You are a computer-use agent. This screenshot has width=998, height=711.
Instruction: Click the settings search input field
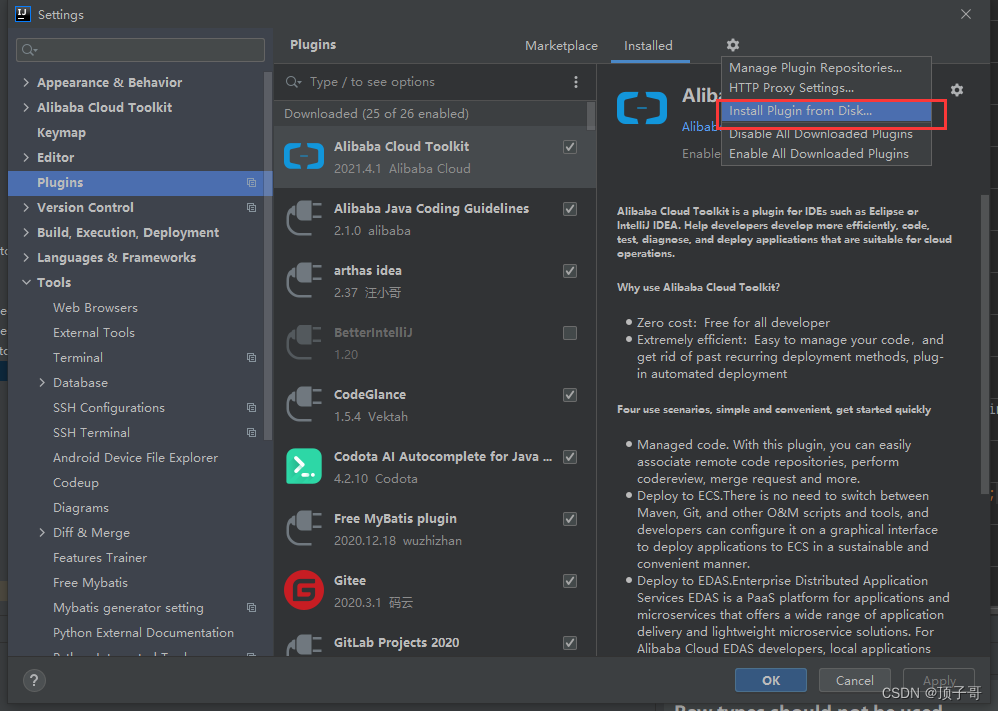(x=140, y=50)
